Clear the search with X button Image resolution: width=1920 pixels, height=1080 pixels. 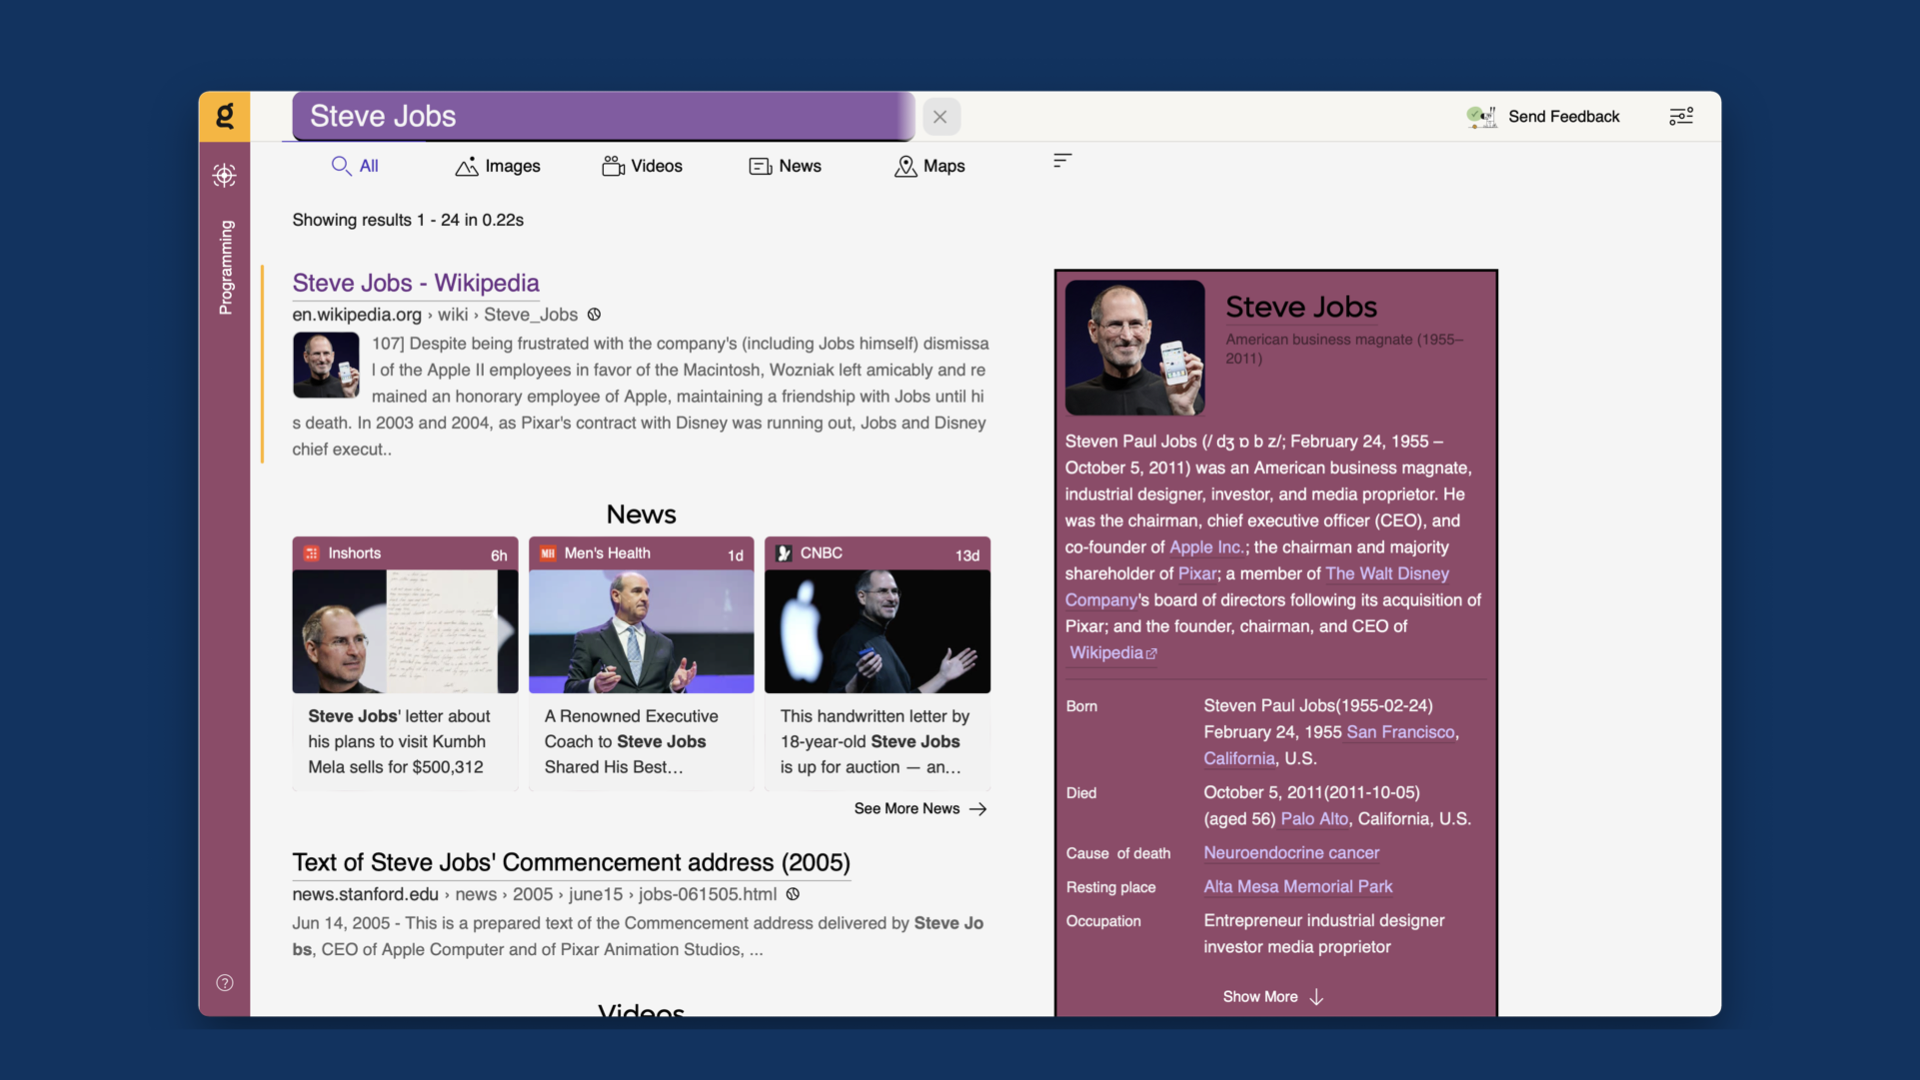(x=940, y=117)
